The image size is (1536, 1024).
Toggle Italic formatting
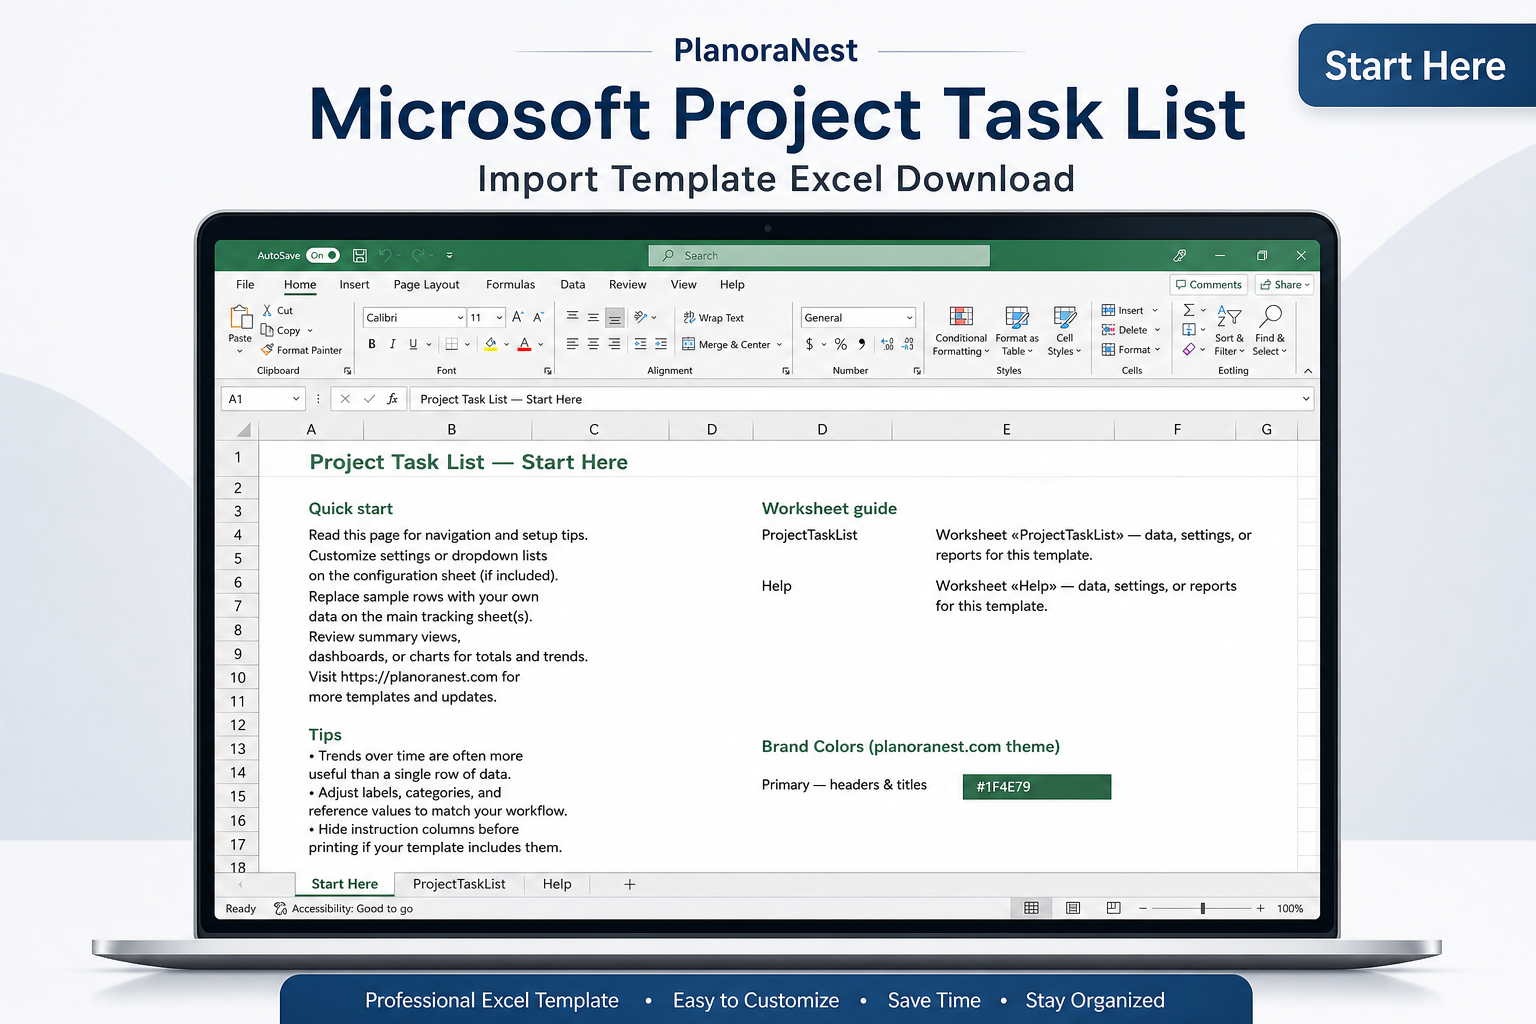click(x=392, y=344)
